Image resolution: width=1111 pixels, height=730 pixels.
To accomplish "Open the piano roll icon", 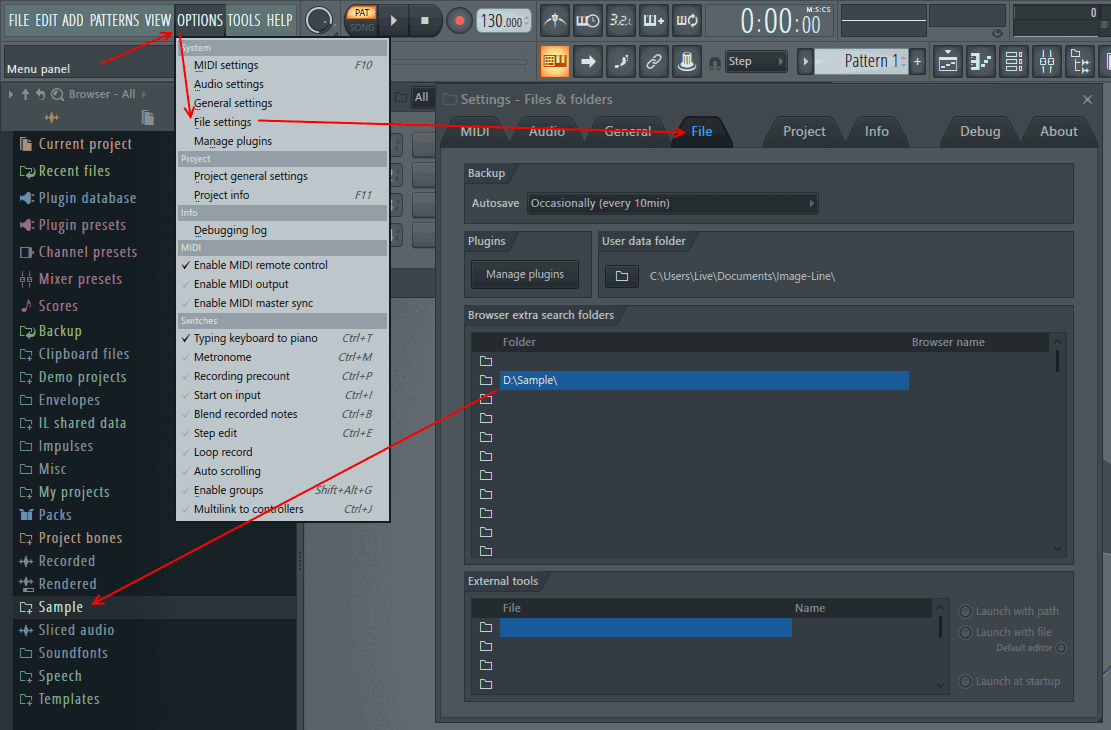I will click(x=981, y=62).
